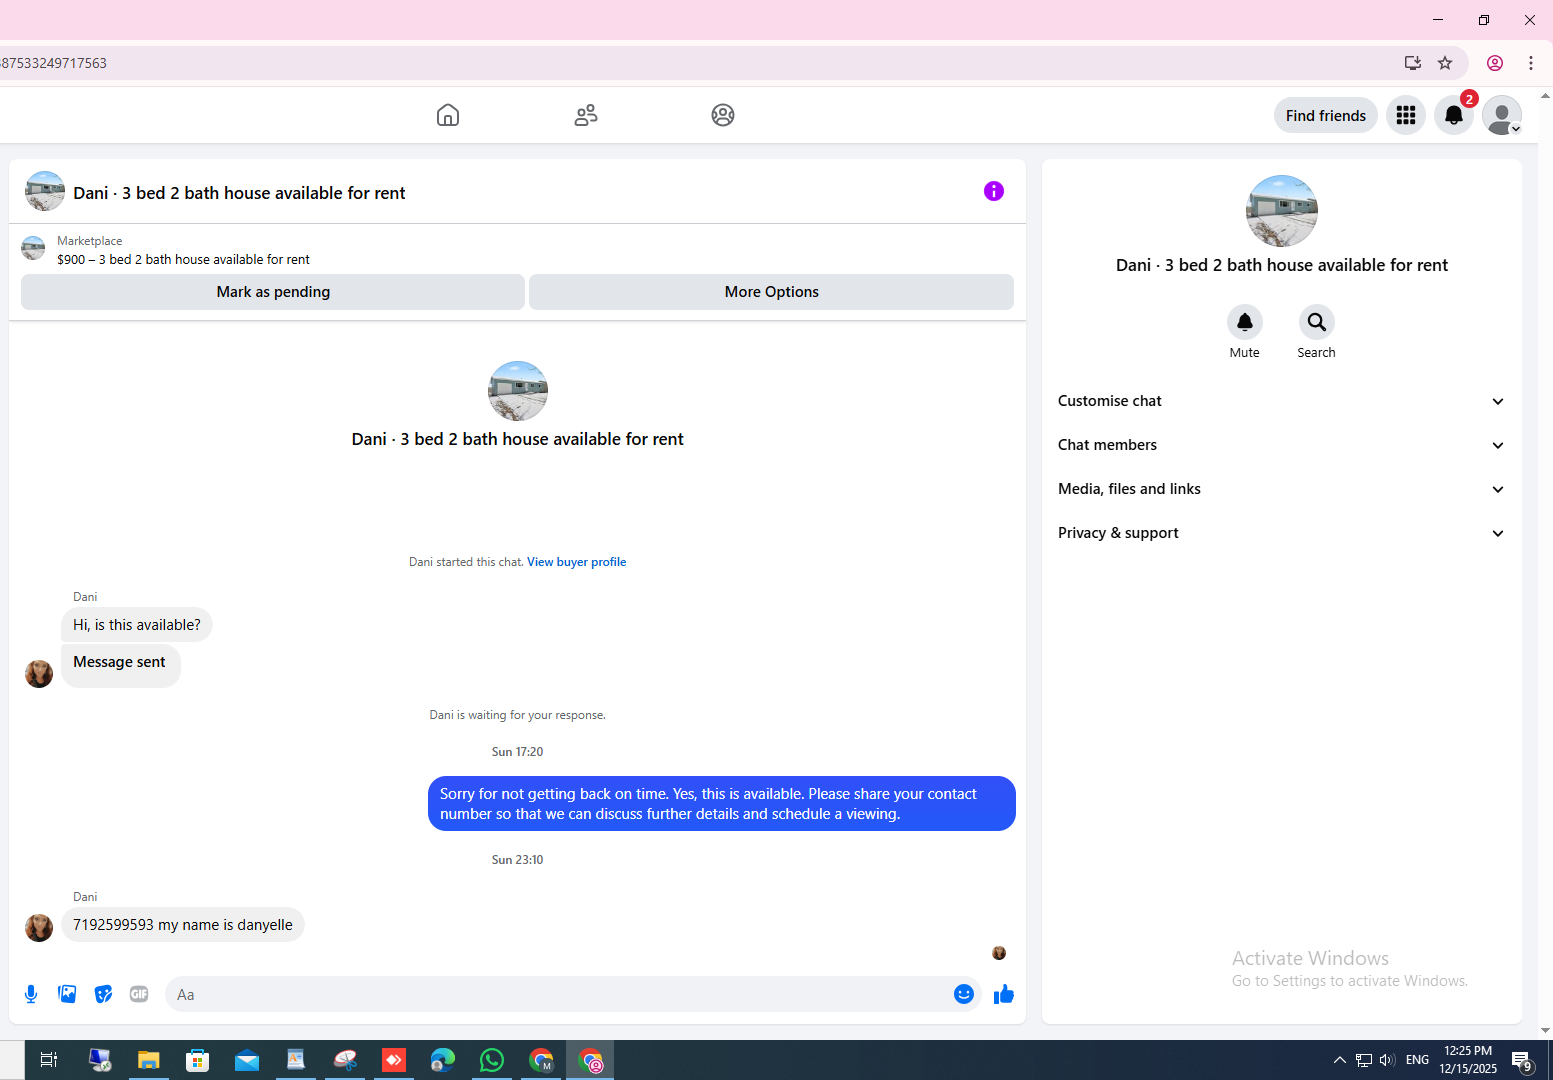Open View buyer profile link

(x=577, y=562)
